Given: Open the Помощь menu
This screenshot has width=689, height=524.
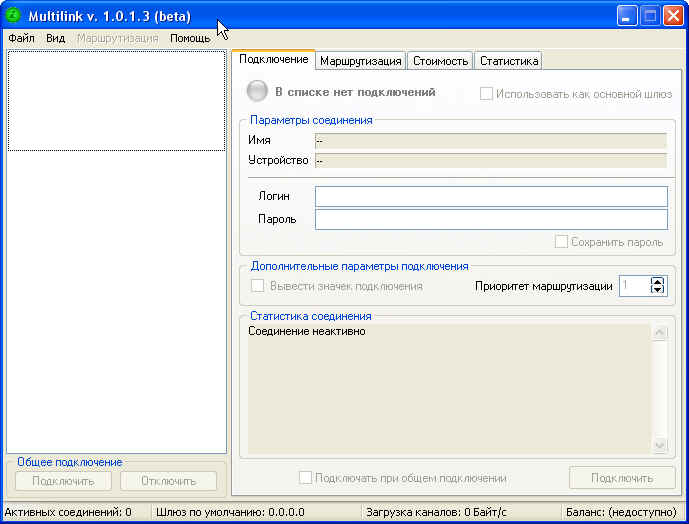Looking at the screenshot, I should pyautogui.click(x=190, y=38).
